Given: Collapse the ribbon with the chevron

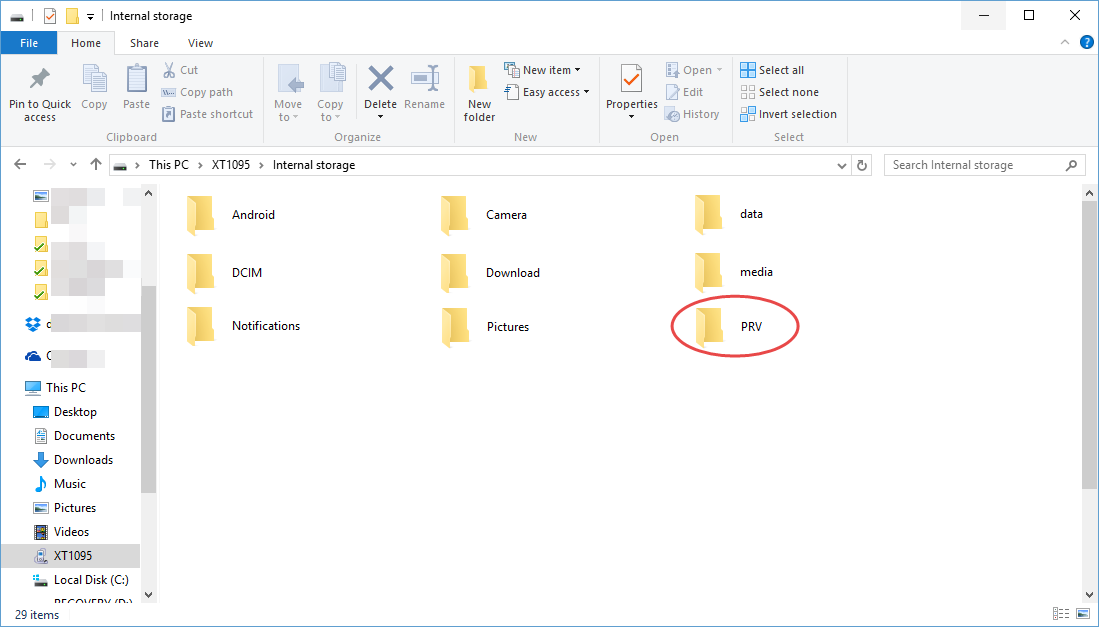Looking at the screenshot, I should pyautogui.click(x=1066, y=43).
